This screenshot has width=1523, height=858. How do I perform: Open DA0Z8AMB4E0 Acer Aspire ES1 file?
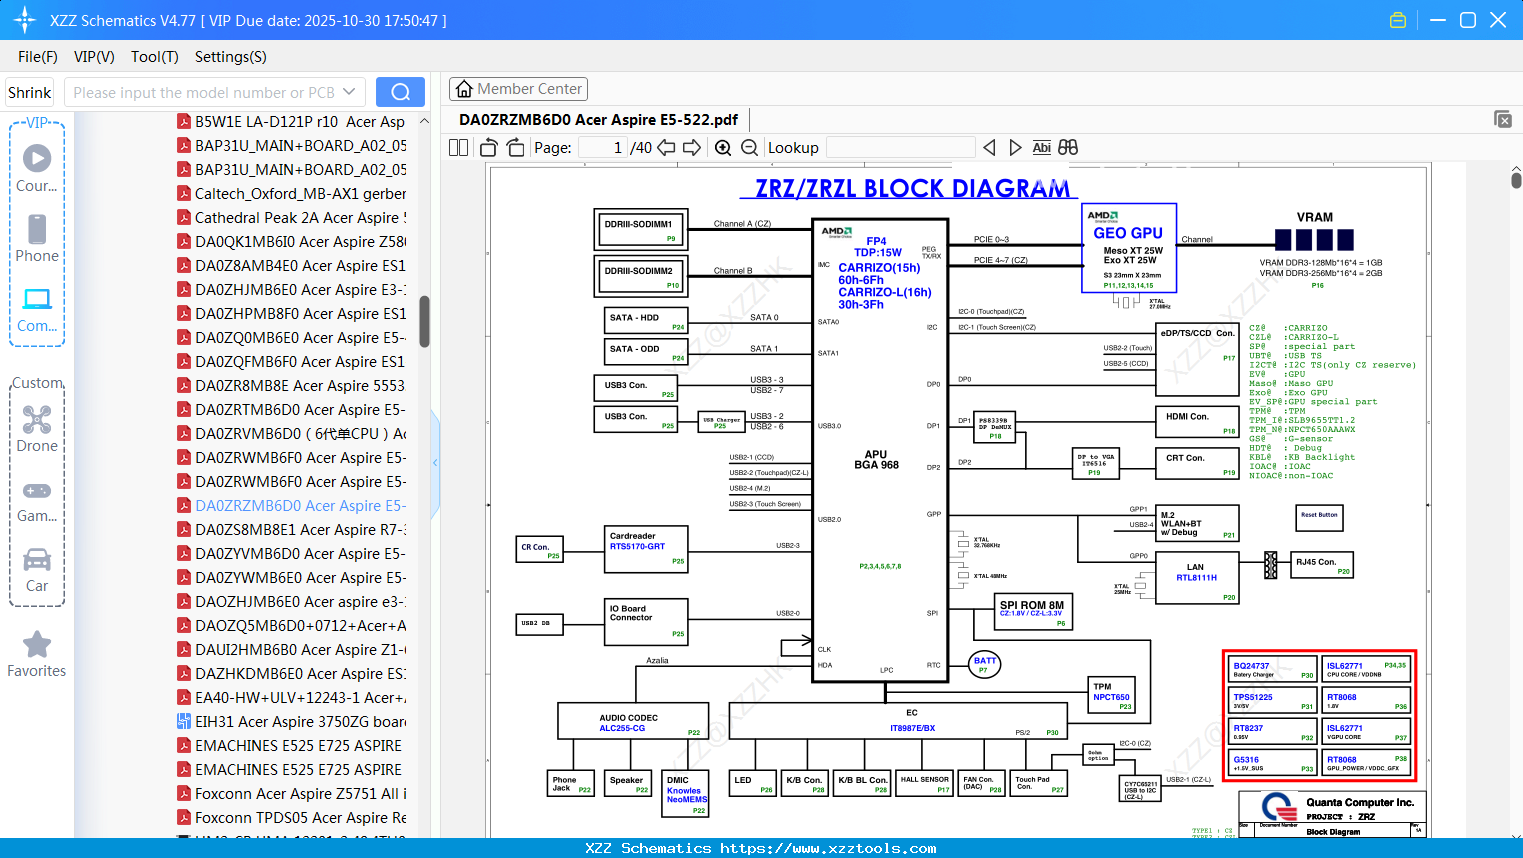pos(291,266)
